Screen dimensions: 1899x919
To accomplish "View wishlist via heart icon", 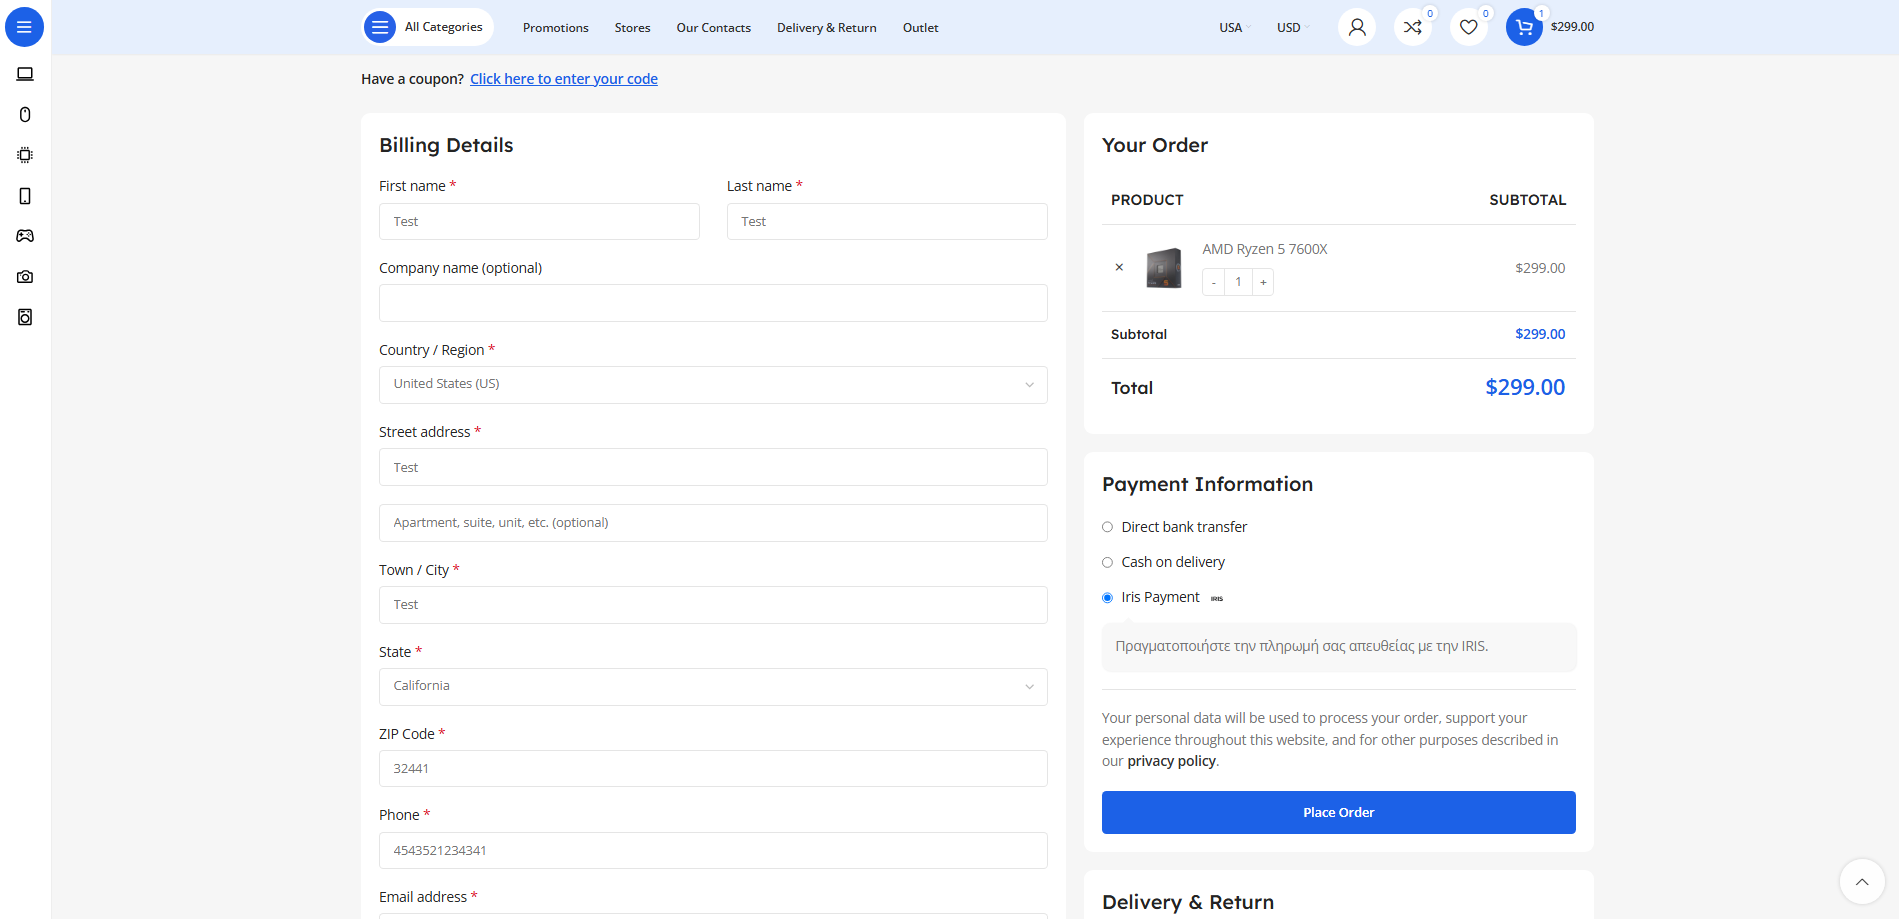I will pos(1468,27).
